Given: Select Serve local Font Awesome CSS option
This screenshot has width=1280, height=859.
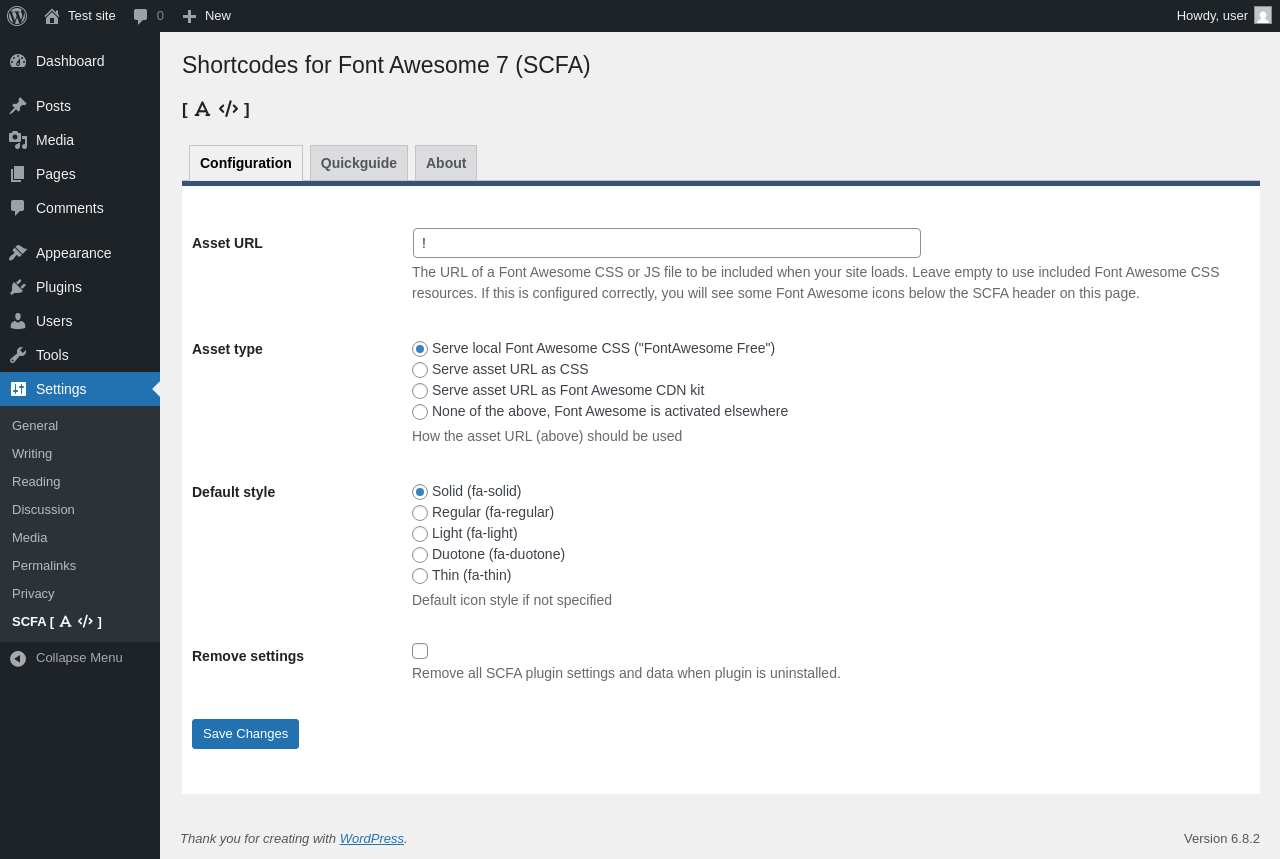Looking at the screenshot, I should pos(420,349).
